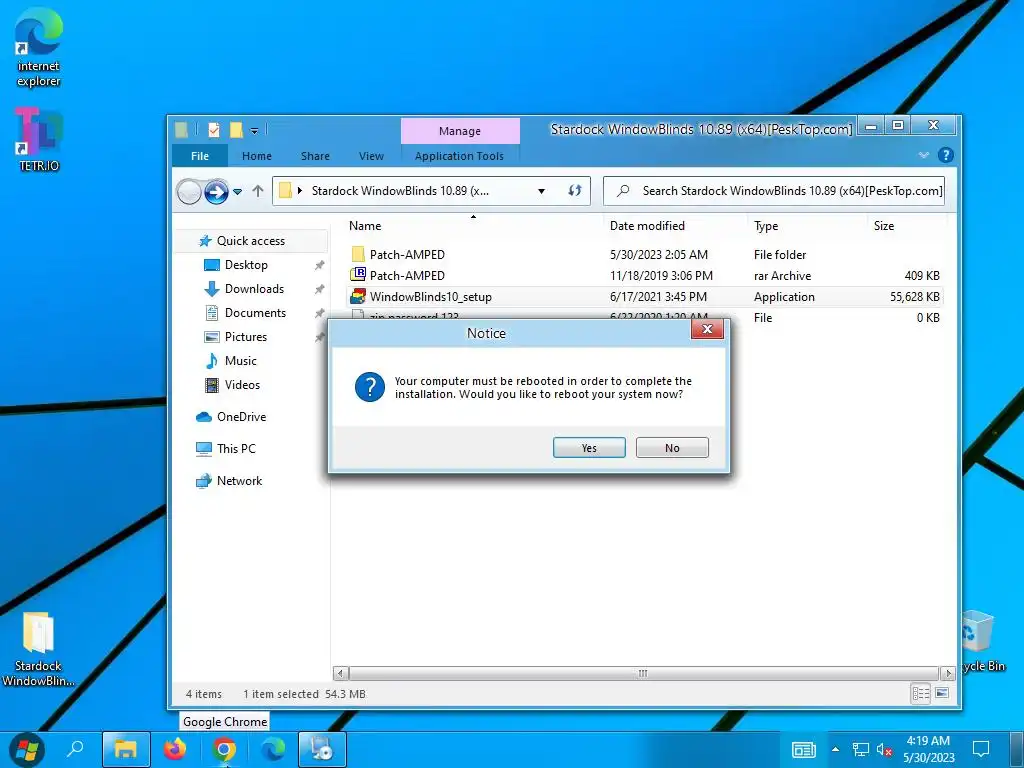Expand the ribbon with the chevron
This screenshot has height=768, width=1024.
click(x=923, y=155)
